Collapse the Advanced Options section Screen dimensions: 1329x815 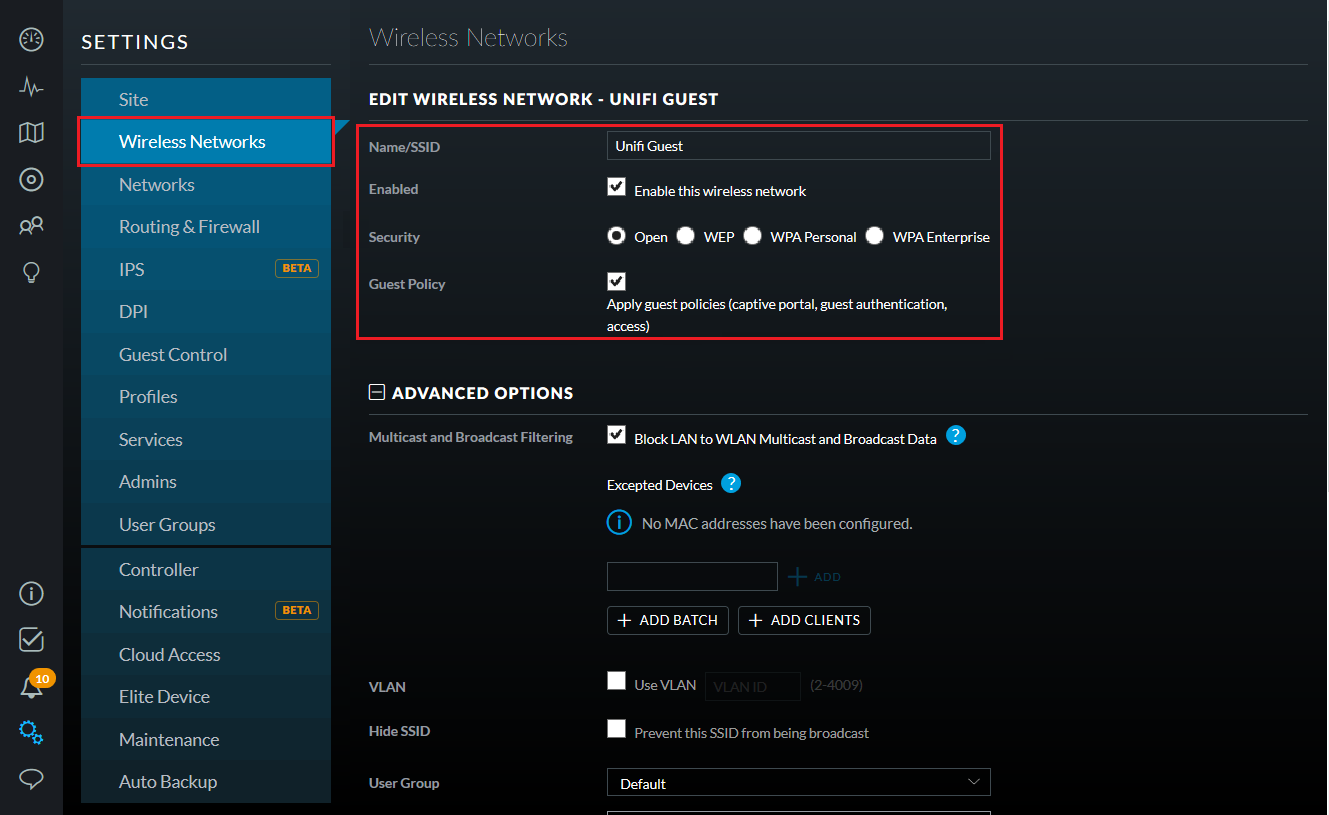pyautogui.click(x=377, y=393)
